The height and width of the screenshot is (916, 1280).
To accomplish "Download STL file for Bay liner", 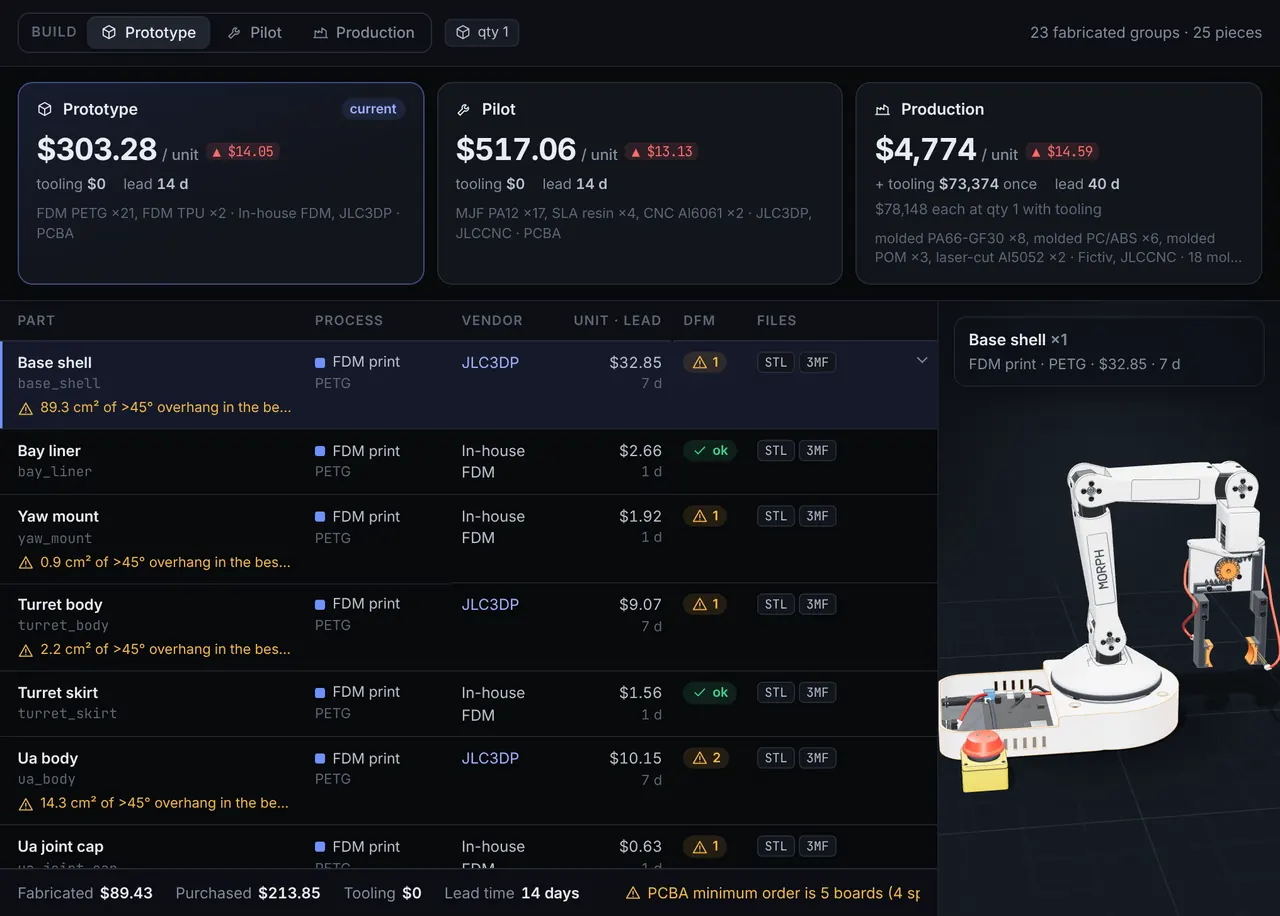I will pyautogui.click(x=776, y=451).
